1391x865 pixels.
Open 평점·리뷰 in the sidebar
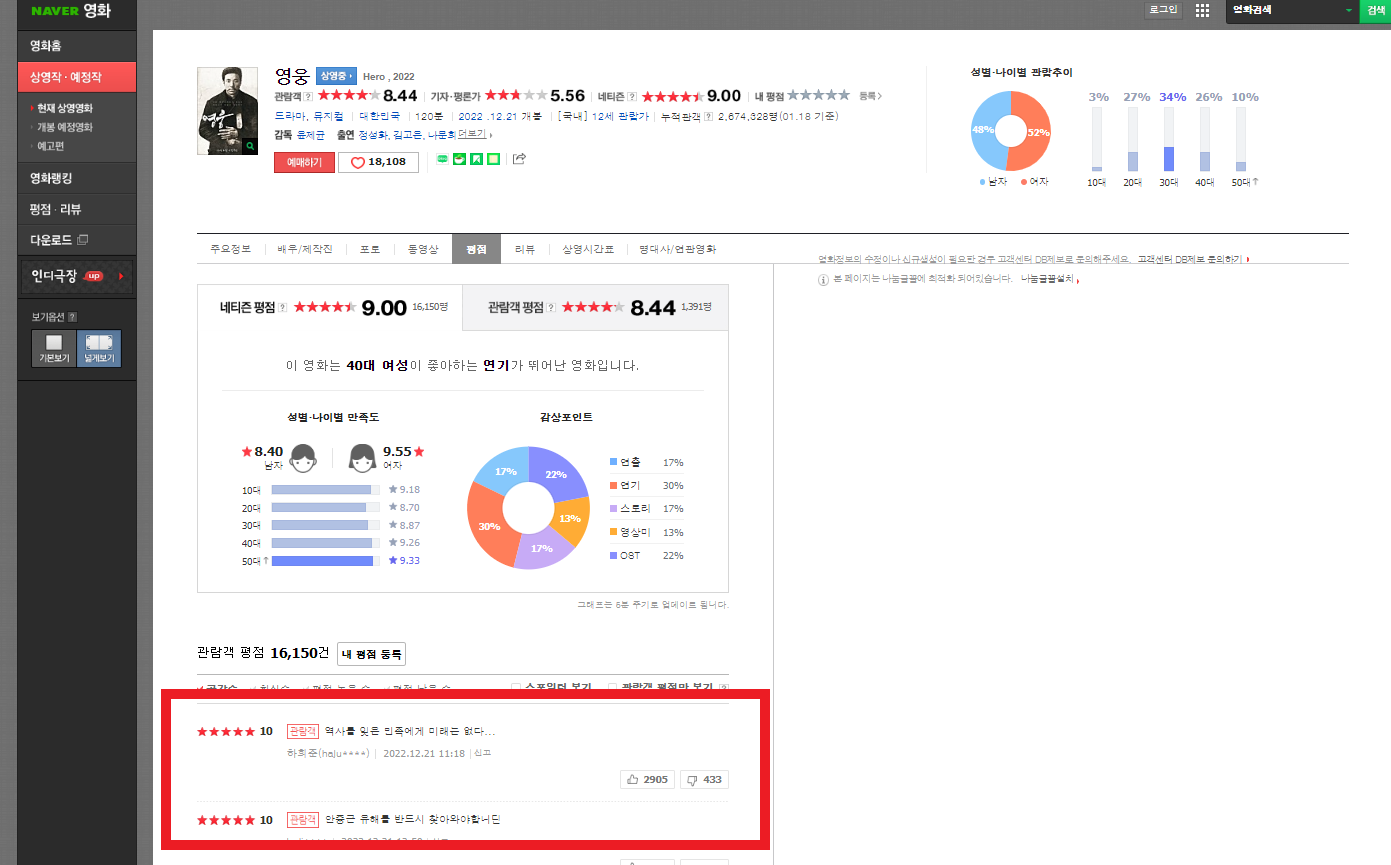click(76, 209)
